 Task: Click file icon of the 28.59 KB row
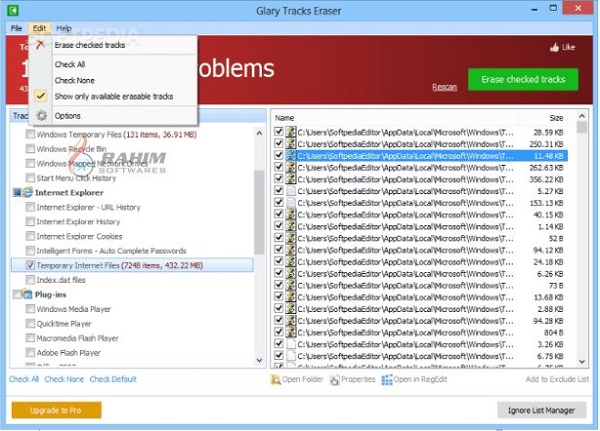coord(291,132)
